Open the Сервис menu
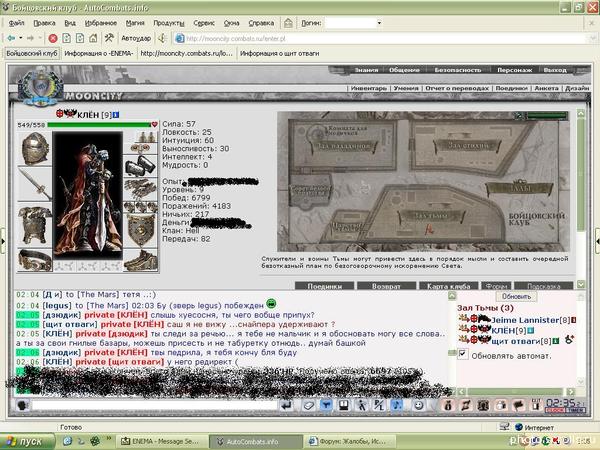 coord(204,23)
